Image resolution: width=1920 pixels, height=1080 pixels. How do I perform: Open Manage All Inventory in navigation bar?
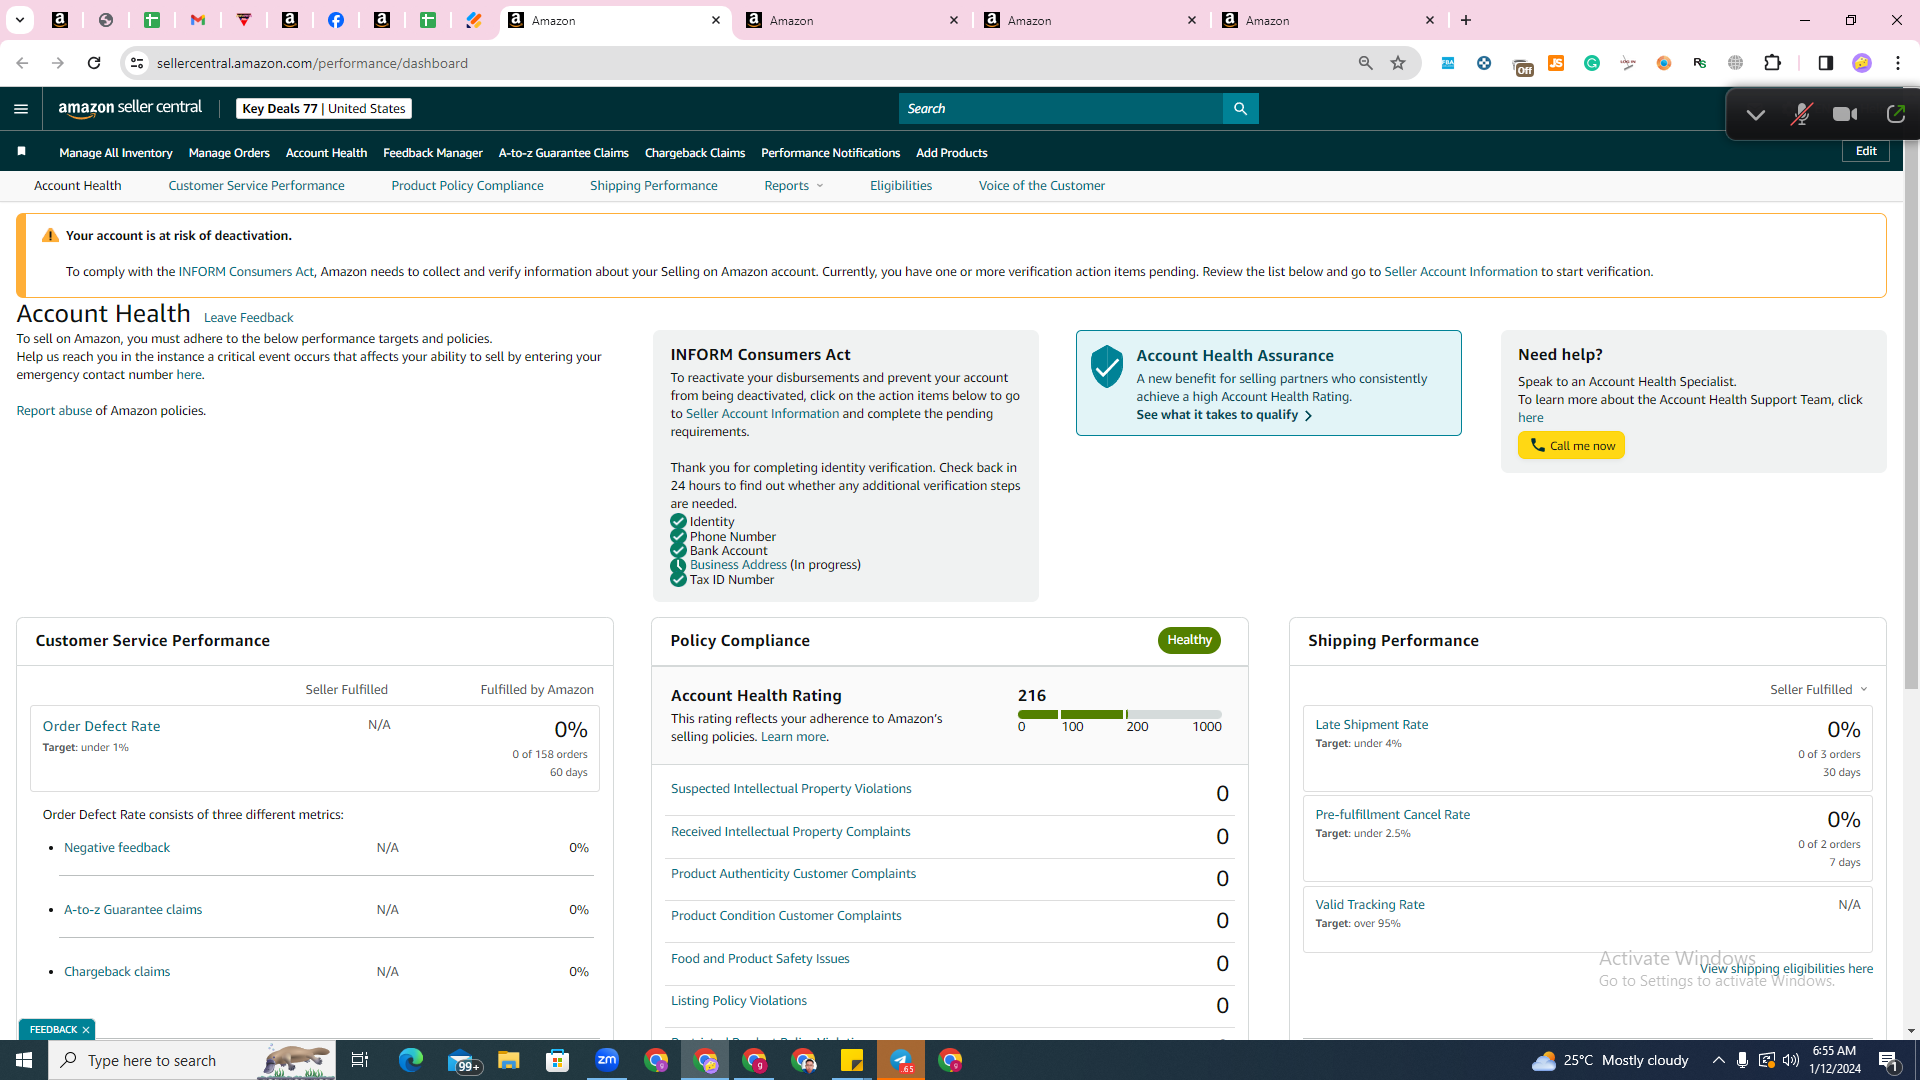(116, 153)
